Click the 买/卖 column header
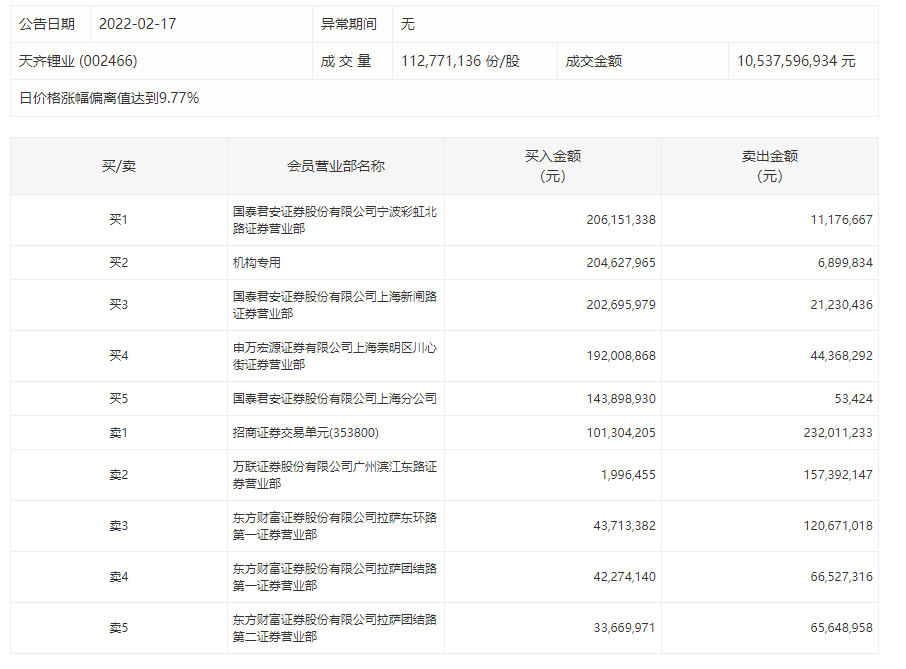Screen dimensions: 906x669 (119, 166)
